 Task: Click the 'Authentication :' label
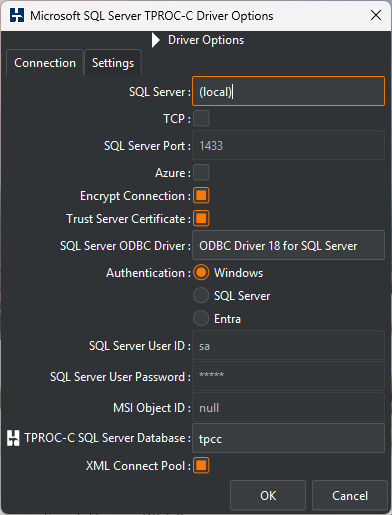[x=148, y=273]
